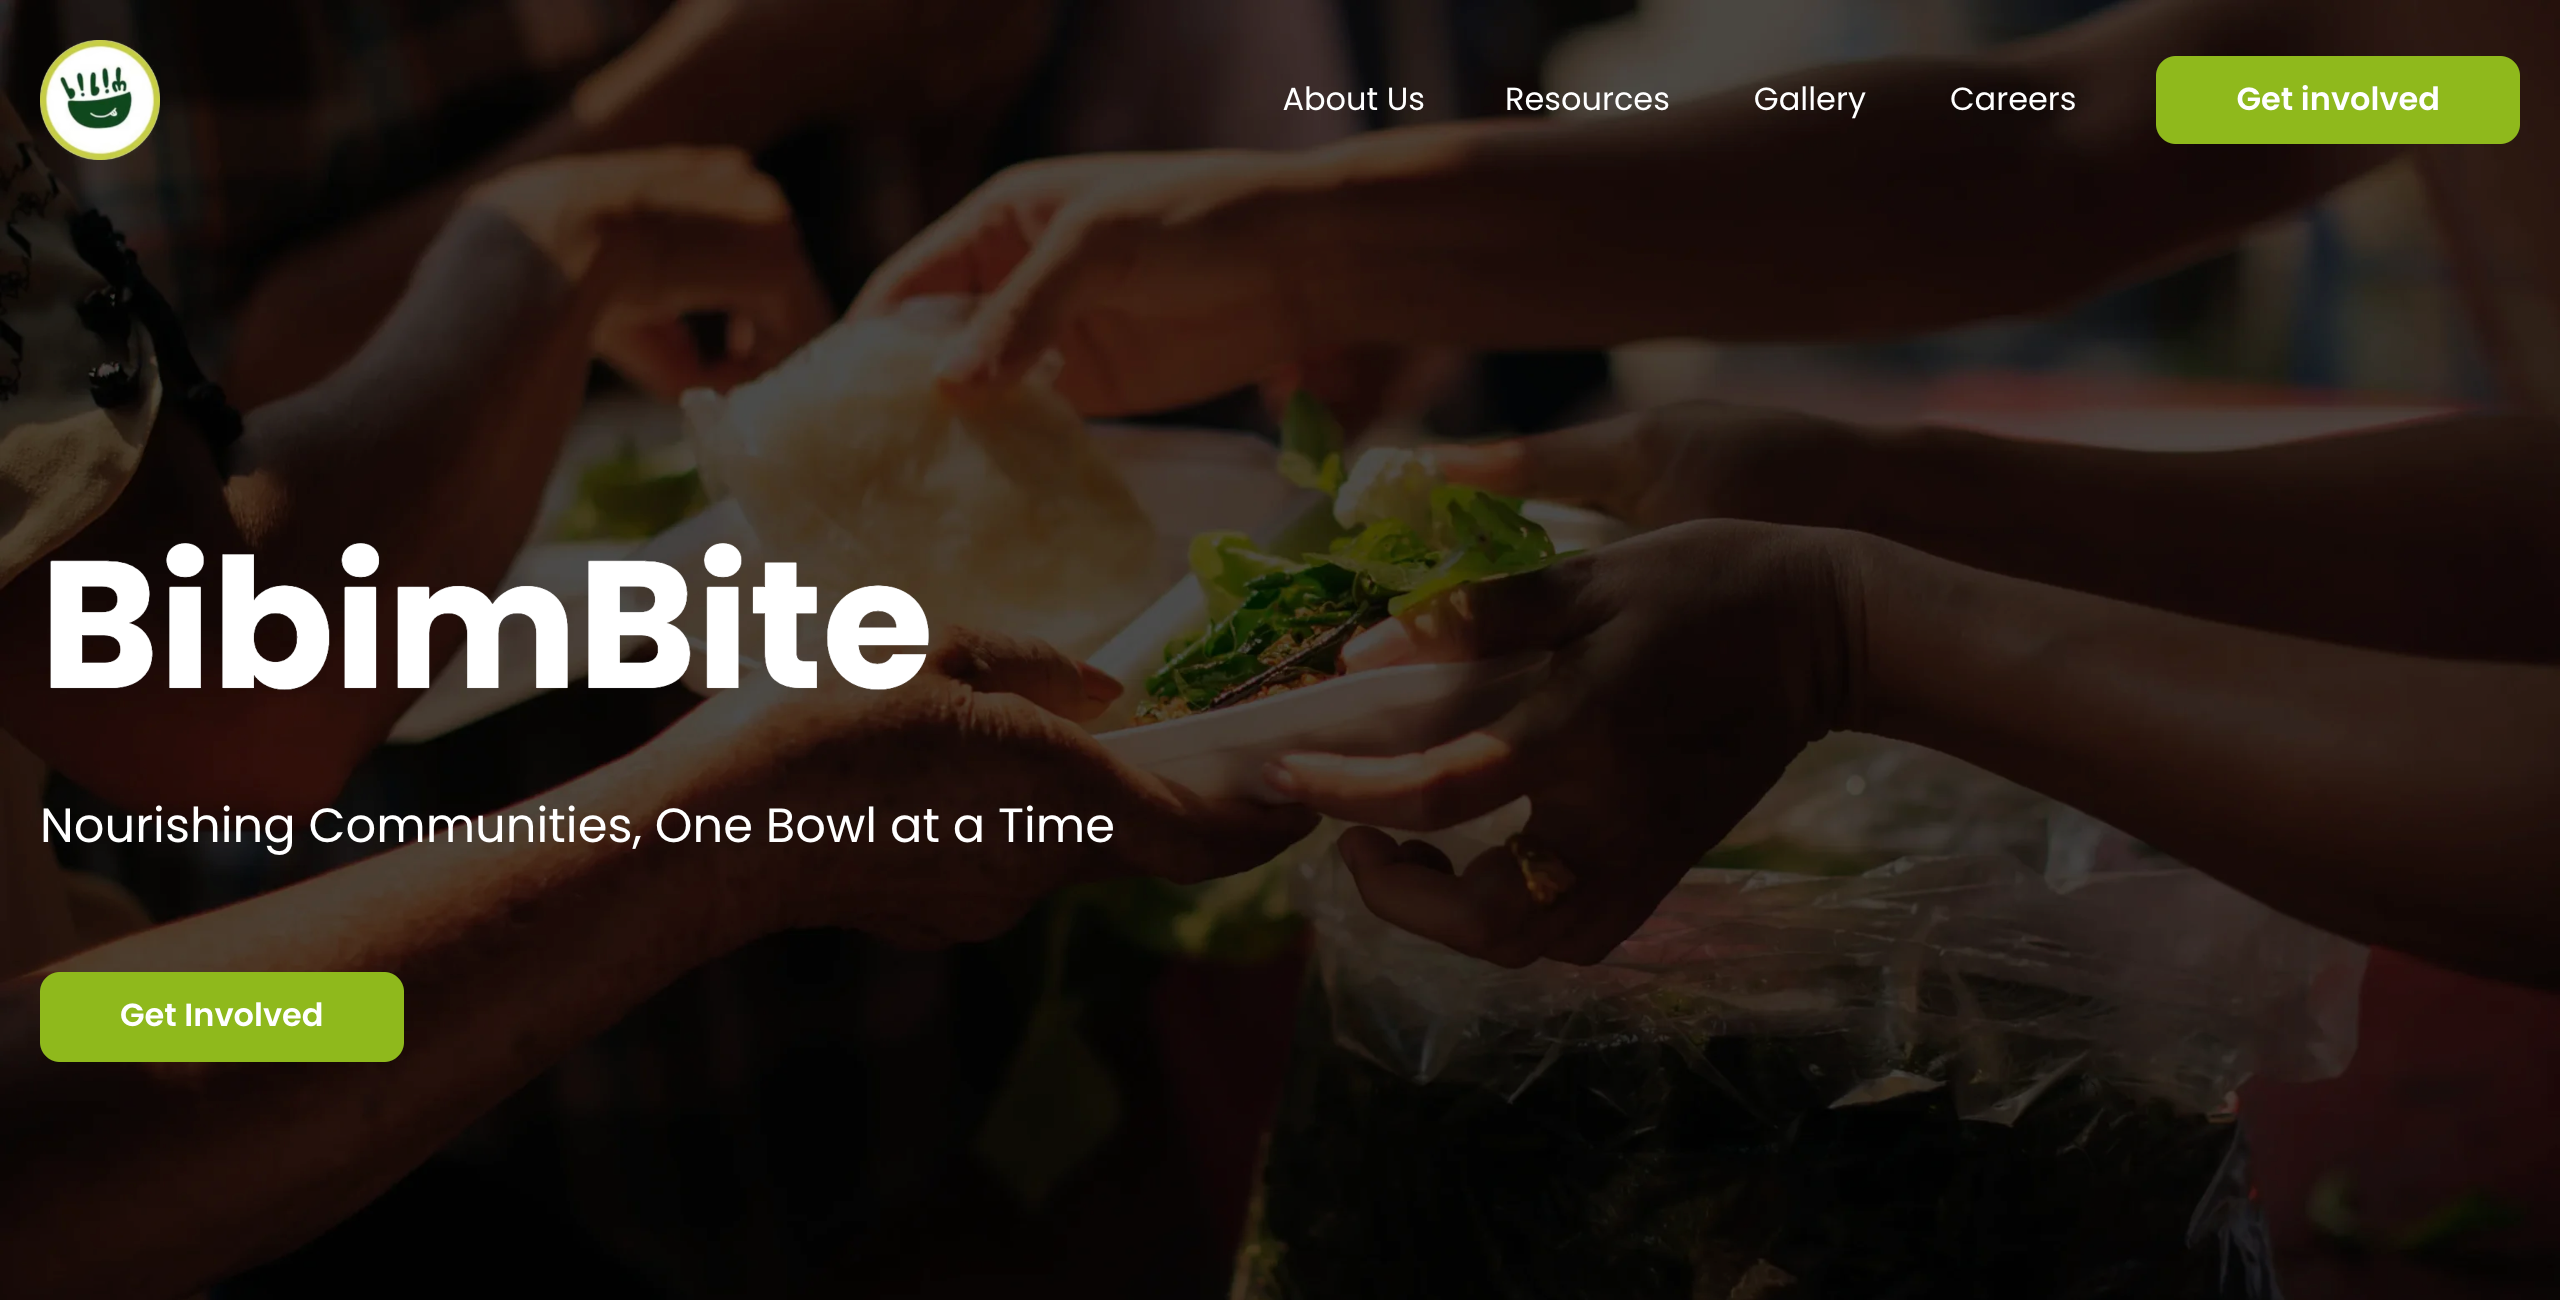Image resolution: width=2560 pixels, height=1300 pixels.
Task: Go to Resources in the navigation
Action: coord(1587,99)
